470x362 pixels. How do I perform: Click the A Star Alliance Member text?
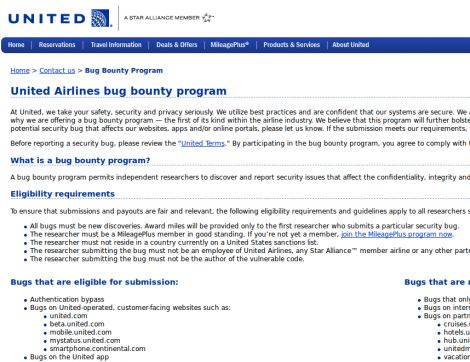[x=162, y=18]
